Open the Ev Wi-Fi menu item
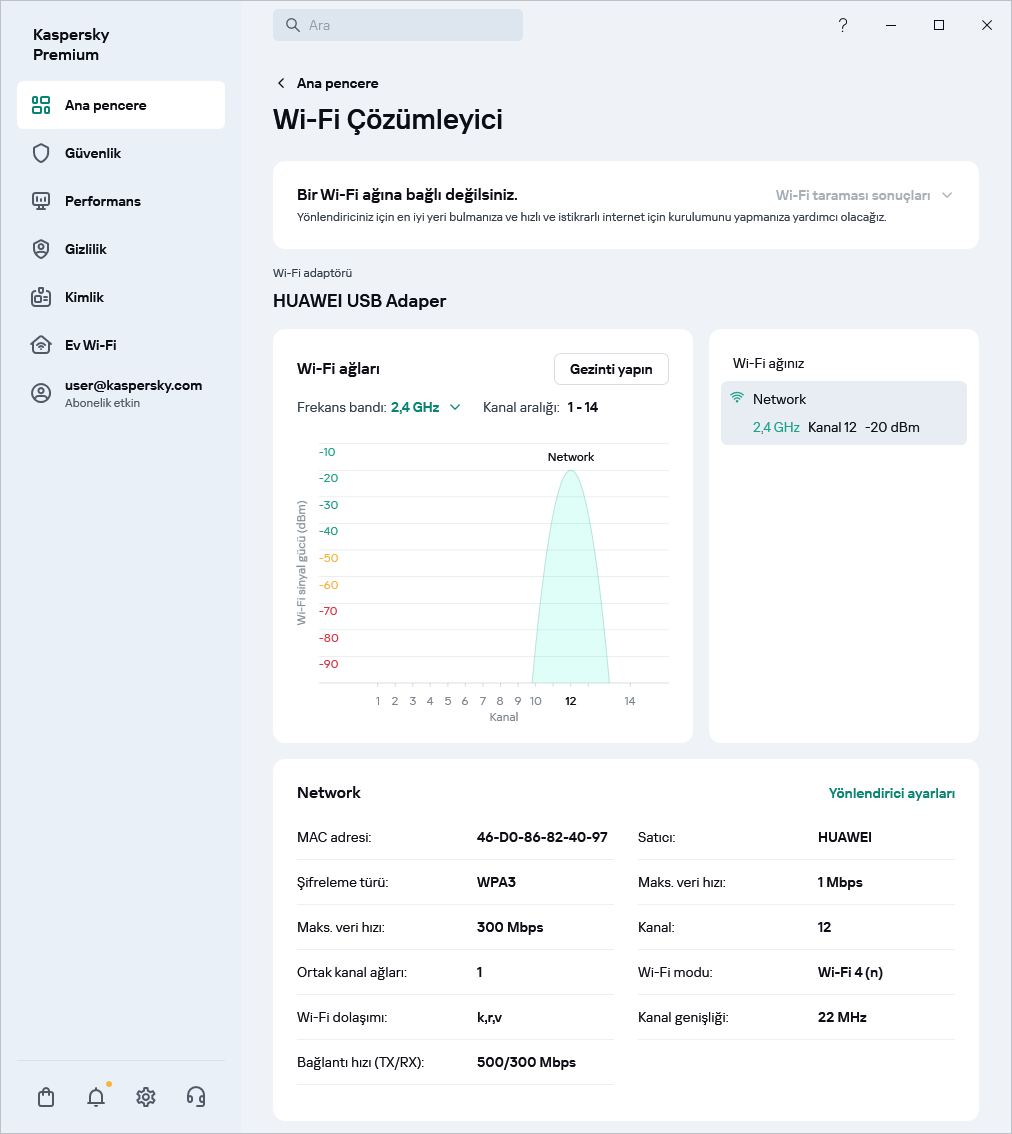 90,345
